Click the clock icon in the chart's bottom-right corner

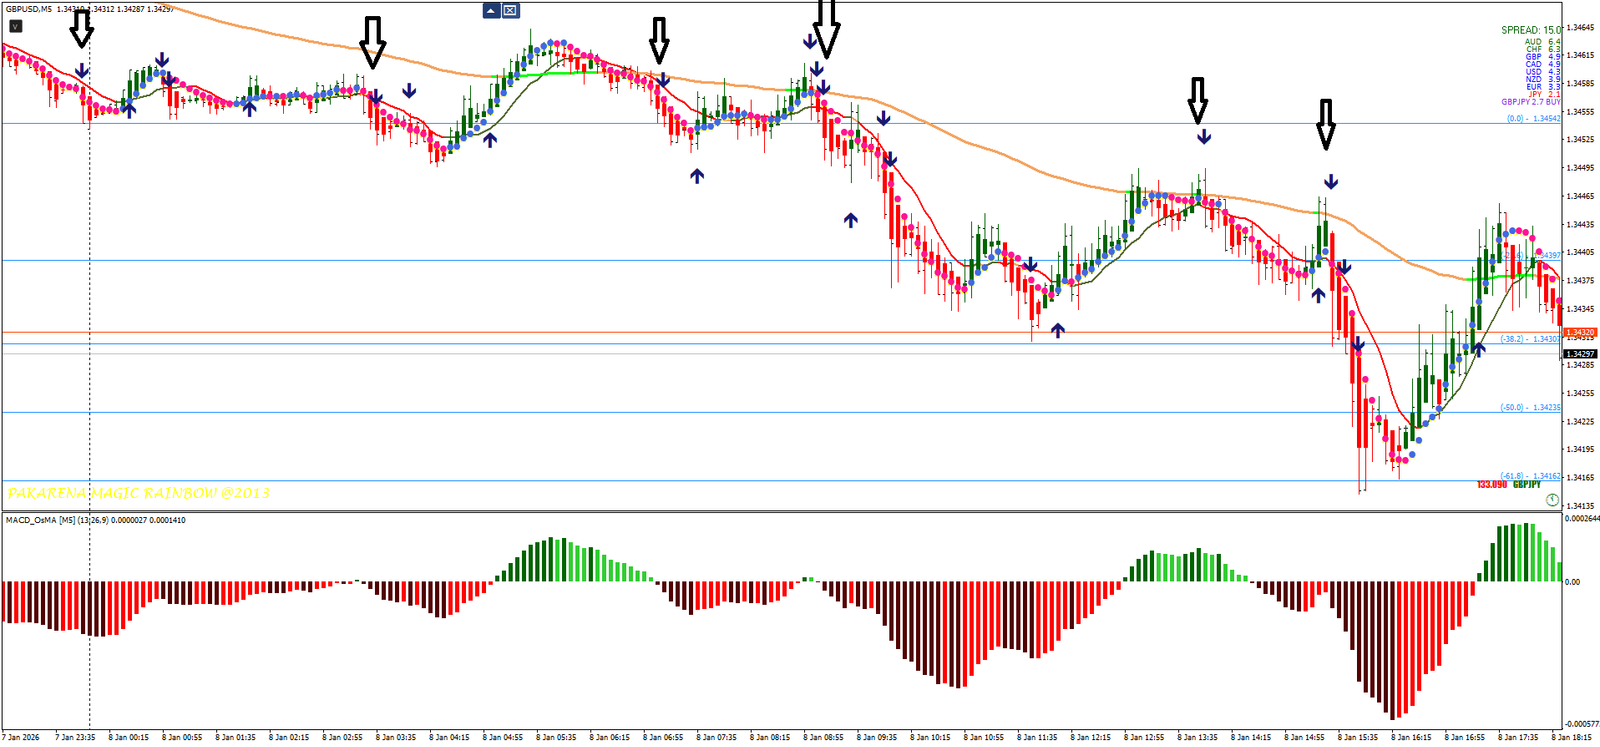point(1552,500)
